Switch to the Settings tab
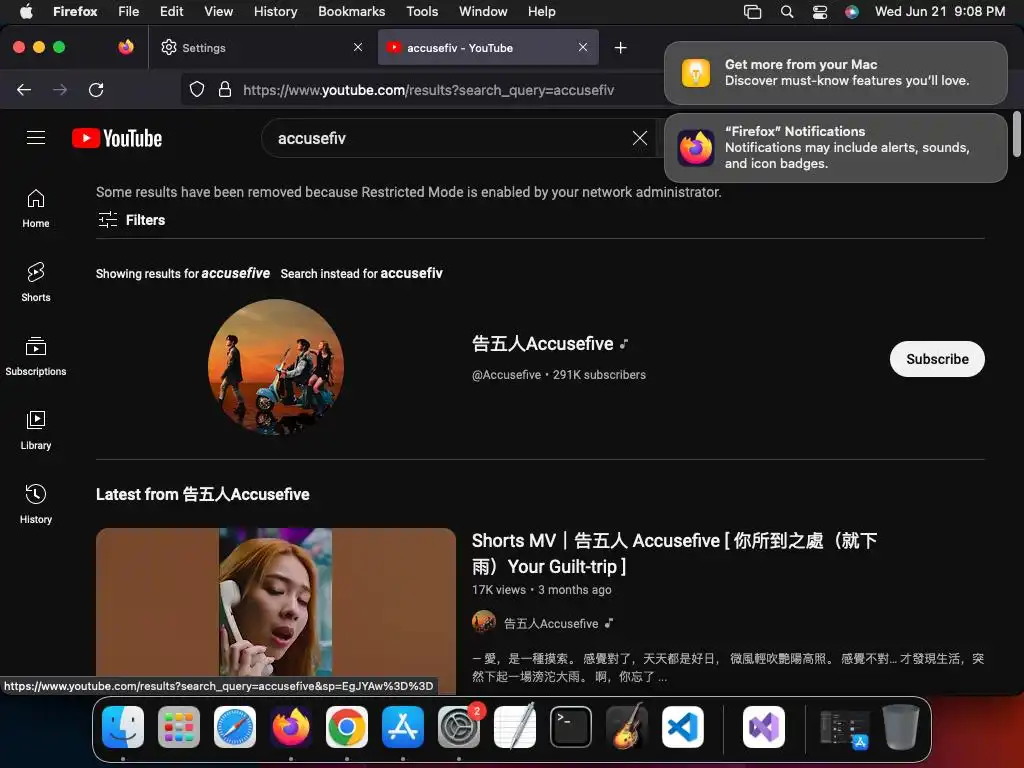The width and height of the screenshot is (1024, 768). [261, 47]
